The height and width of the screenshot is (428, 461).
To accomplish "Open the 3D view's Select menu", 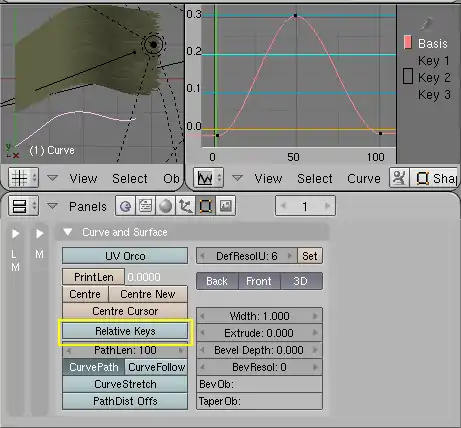I will tap(130, 178).
